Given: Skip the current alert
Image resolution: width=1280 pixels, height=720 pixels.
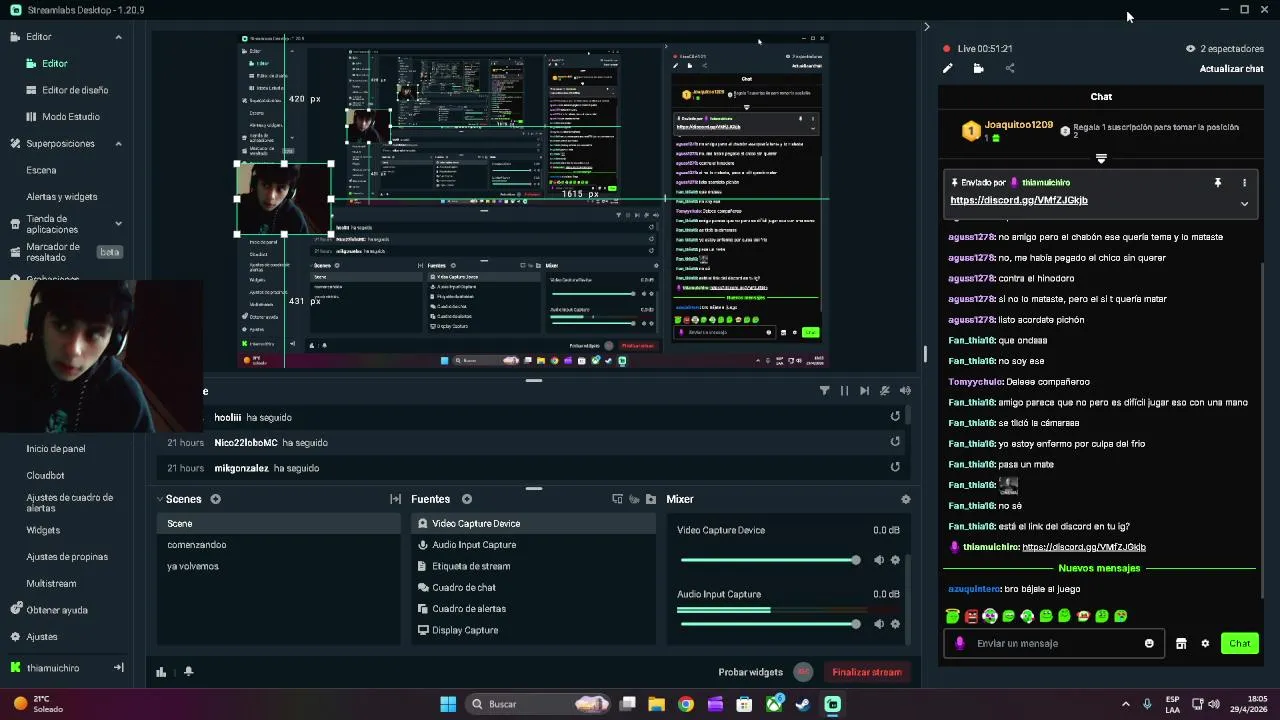Looking at the screenshot, I should [x=864, y=391].
